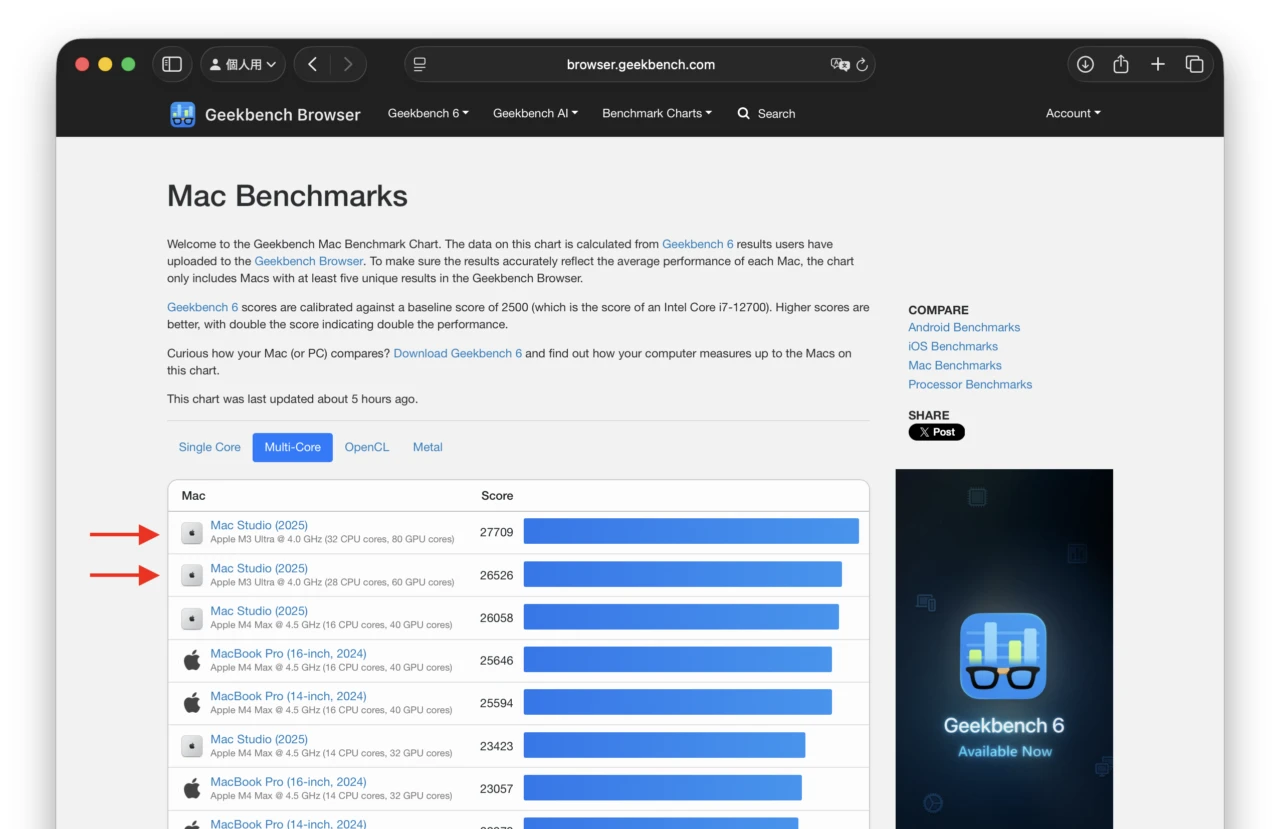The width and height of the screenshot is (1280, 829).
Task: Open the Download Geekbench 6 link
Action: coord(457,353)
